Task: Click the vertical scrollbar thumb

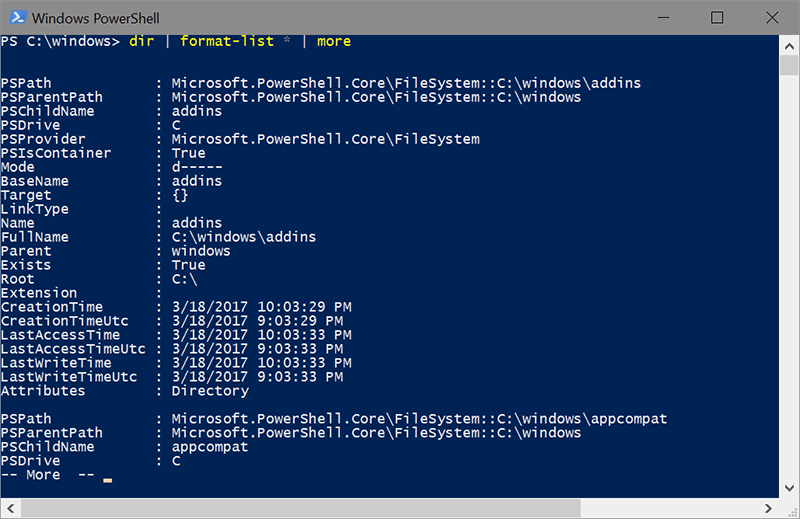Action: [x=789, y=64]
